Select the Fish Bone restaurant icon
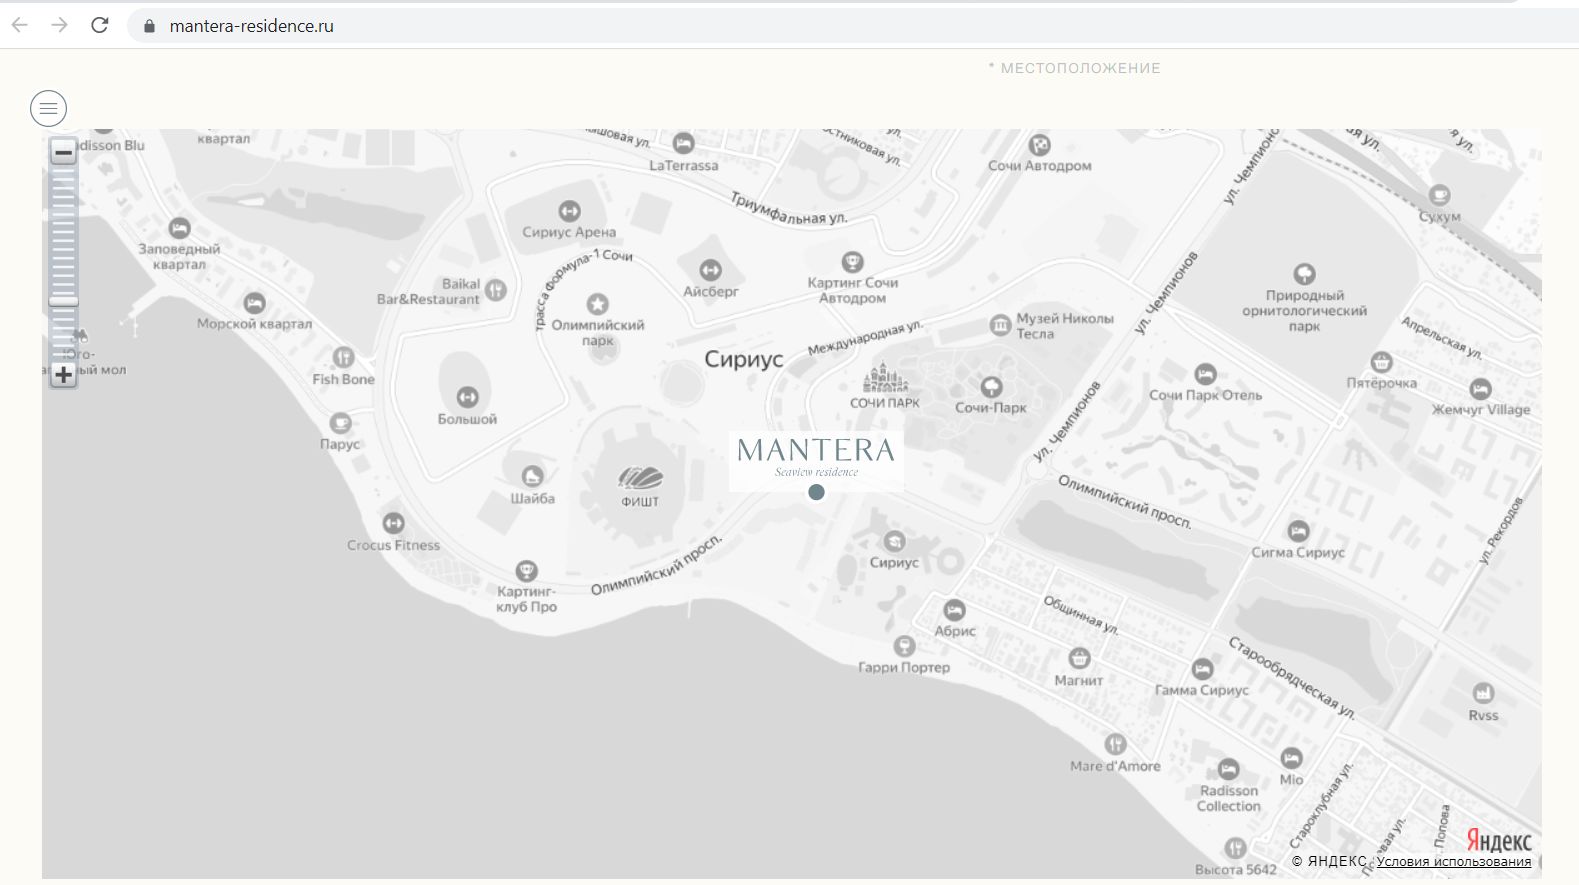 click(343, 357)
